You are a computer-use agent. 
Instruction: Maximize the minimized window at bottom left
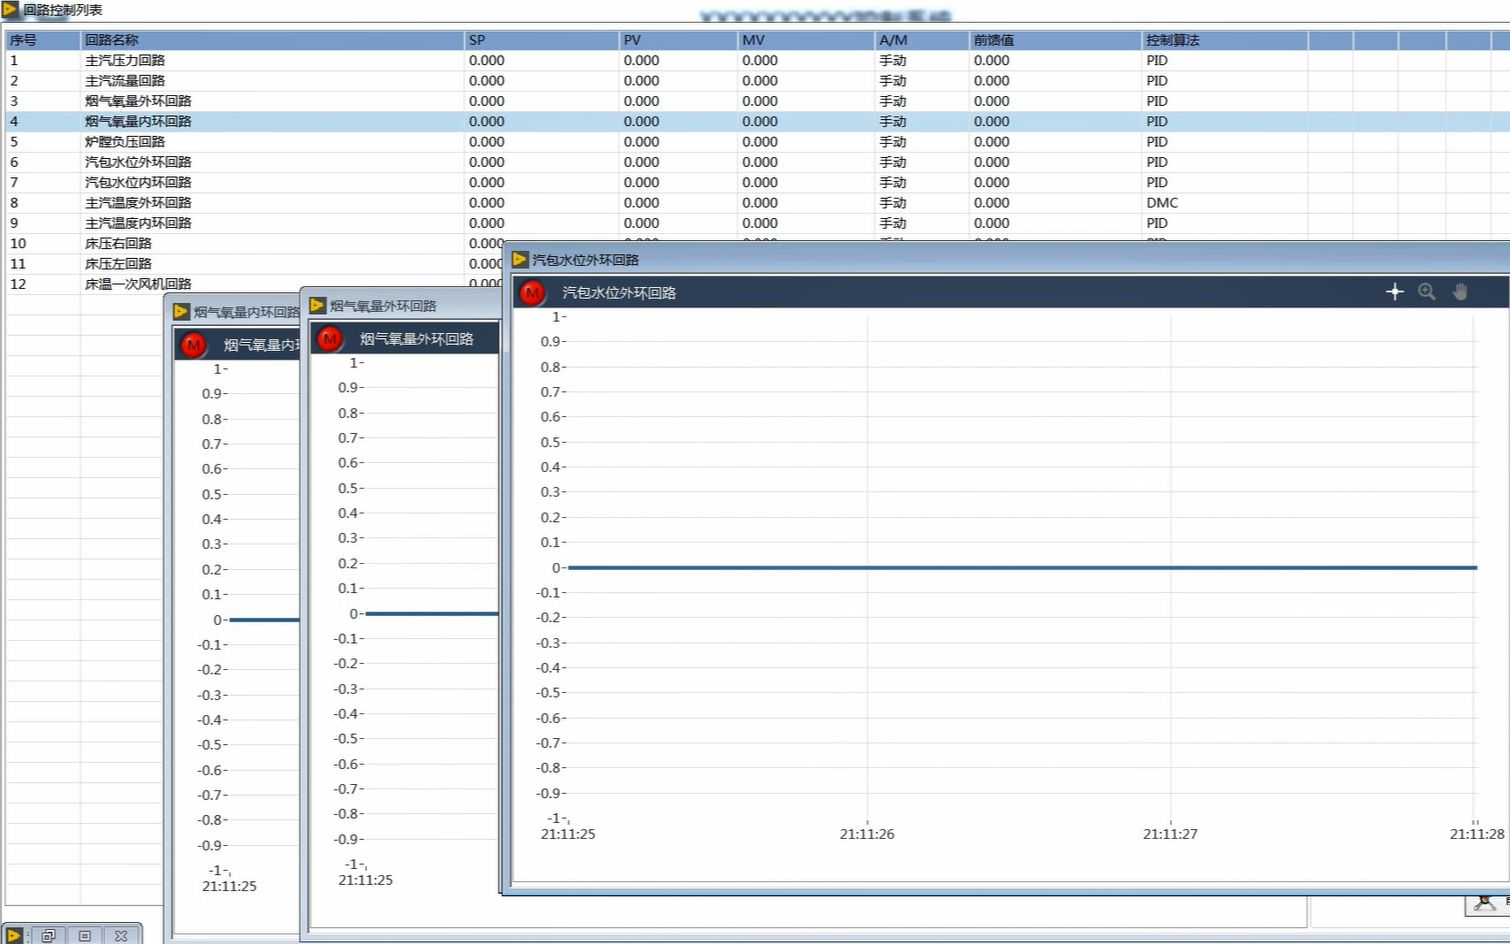click(x=85, y=936)
